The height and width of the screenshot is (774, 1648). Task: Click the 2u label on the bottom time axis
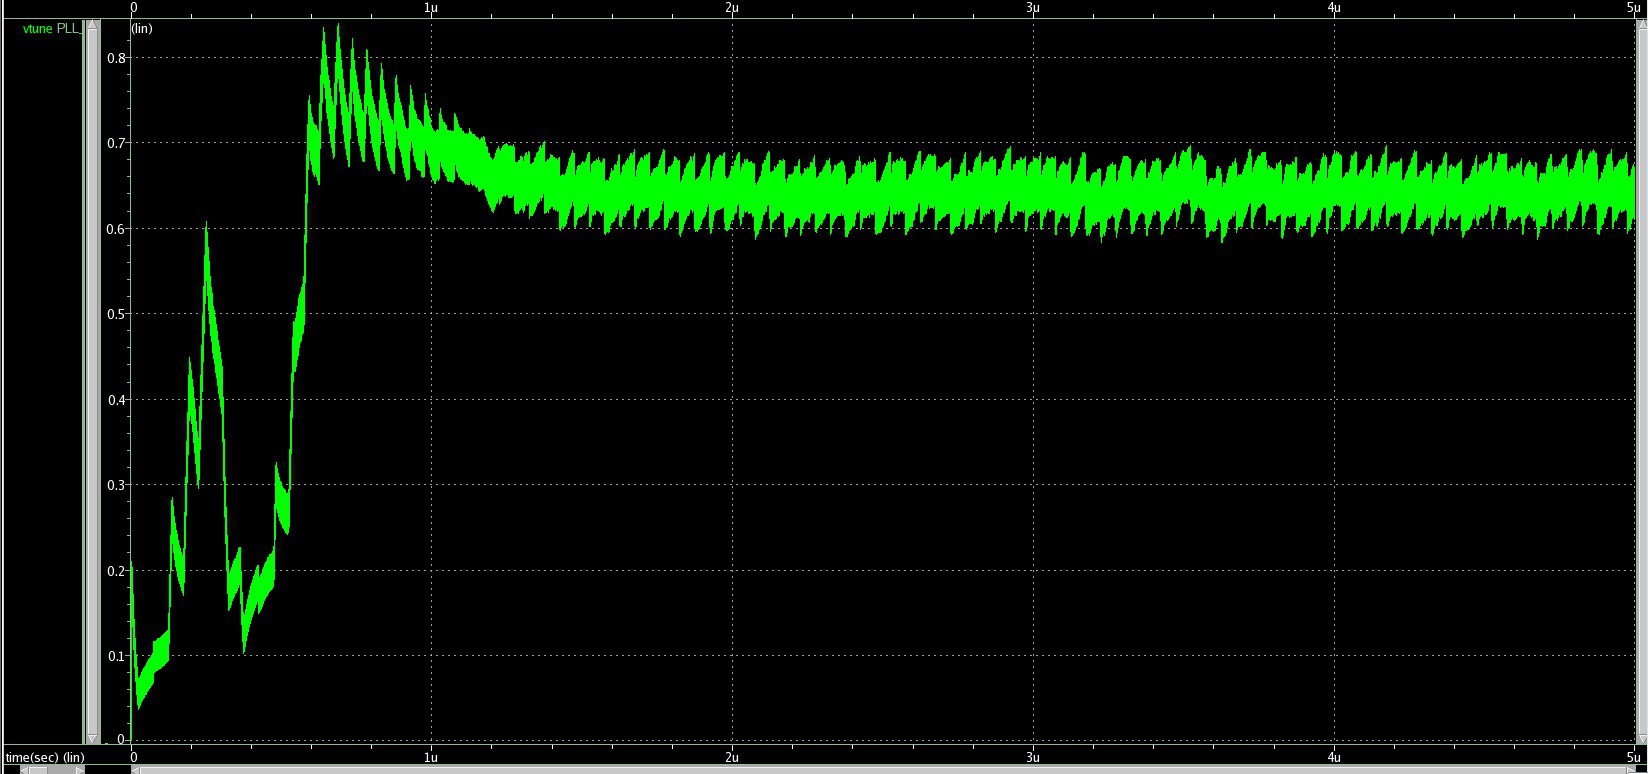[x=732, y=756]
